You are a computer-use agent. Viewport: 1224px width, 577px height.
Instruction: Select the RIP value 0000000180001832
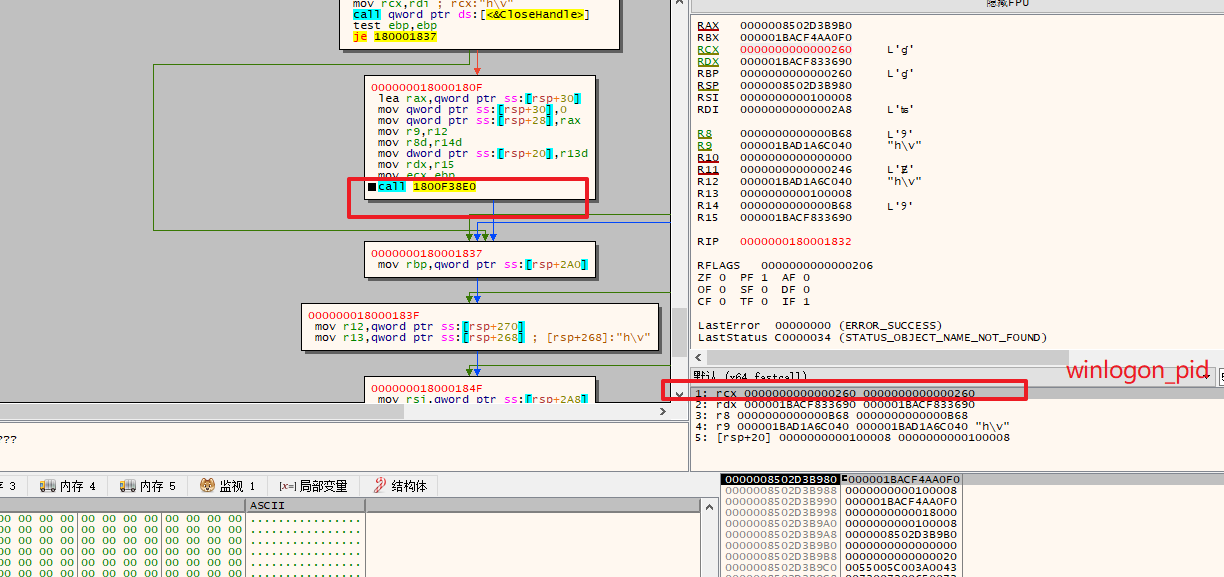click(796, 241)
